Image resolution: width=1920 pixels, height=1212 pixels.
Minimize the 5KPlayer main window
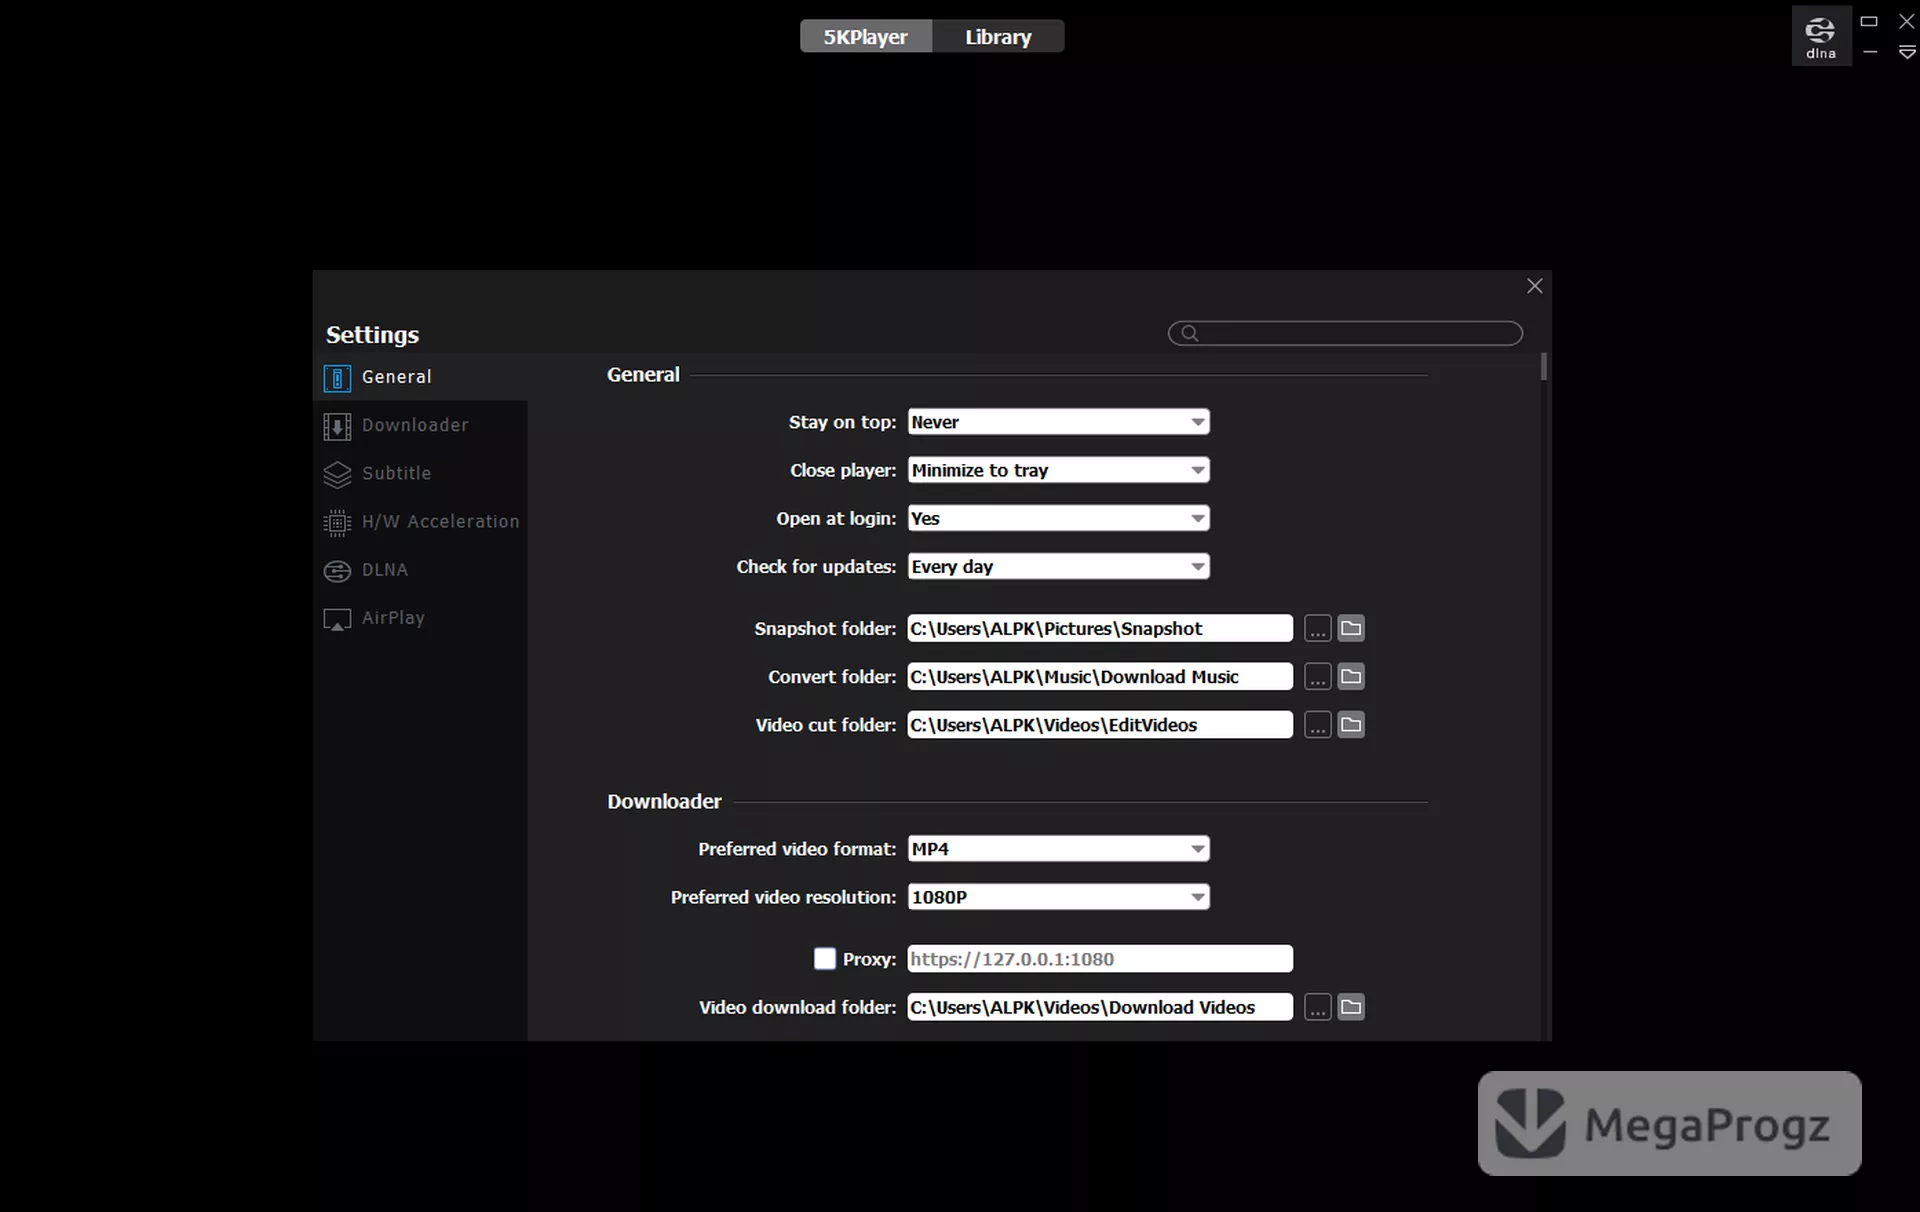coord(1870,52)
